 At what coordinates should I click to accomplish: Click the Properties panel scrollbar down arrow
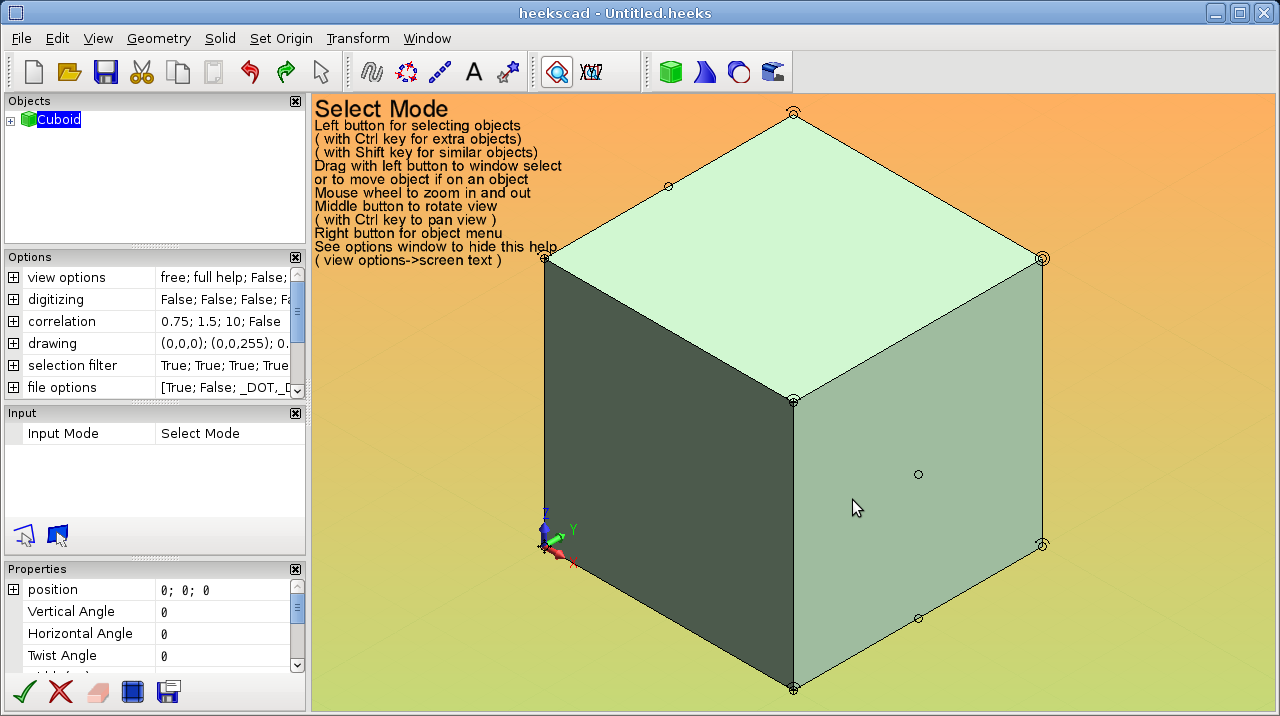297,665
